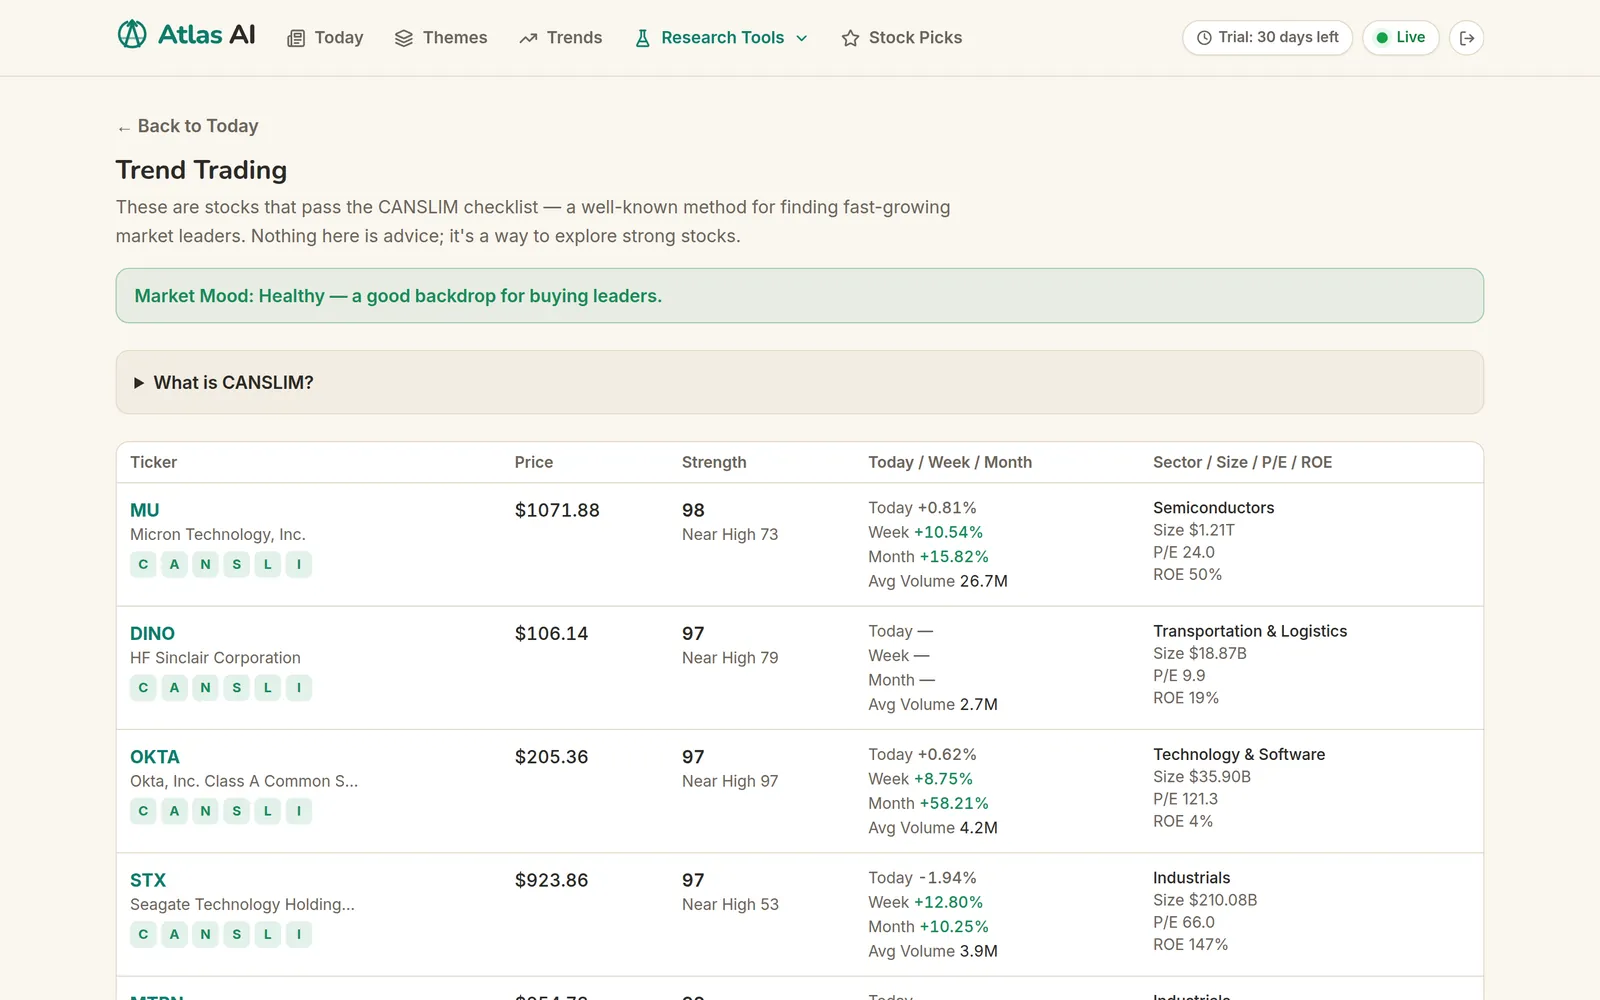The height and width of the screenshot is (1000, 1600).
Task: Click the flask icon beside Research Tools
Action: click(x=642, y=38)
